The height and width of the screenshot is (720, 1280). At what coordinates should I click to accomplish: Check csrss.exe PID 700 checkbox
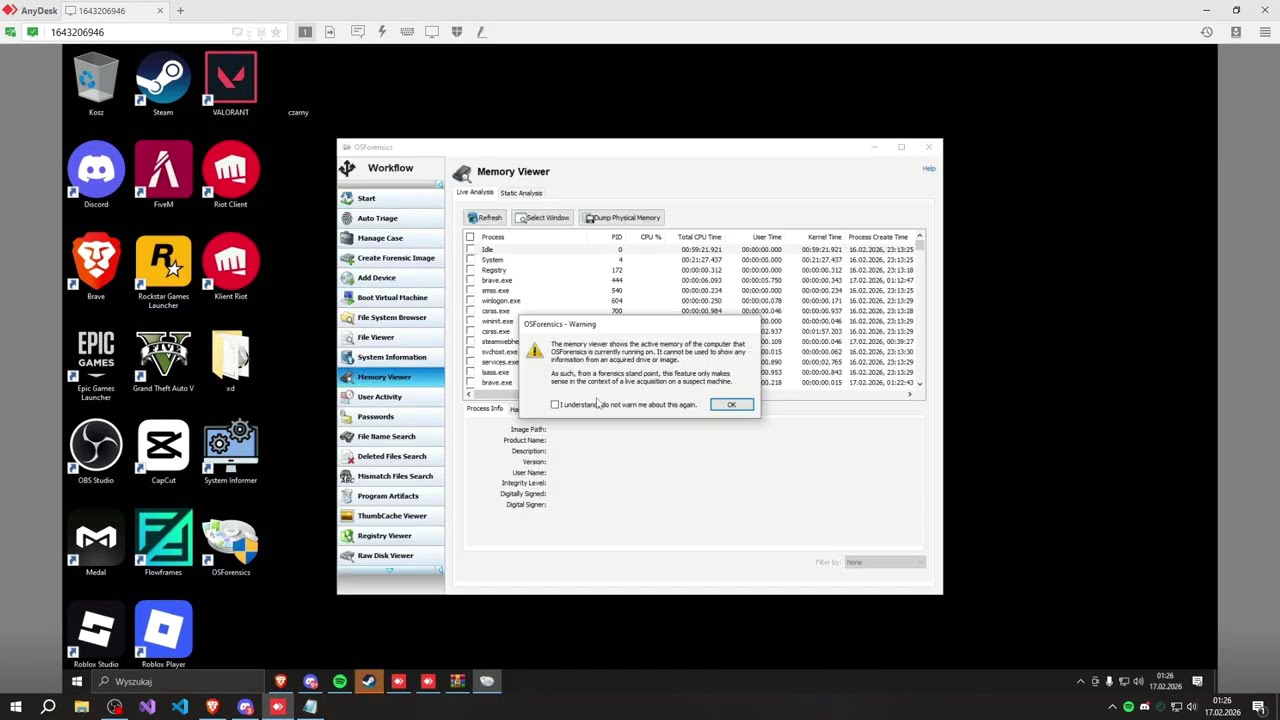point(470,311)
